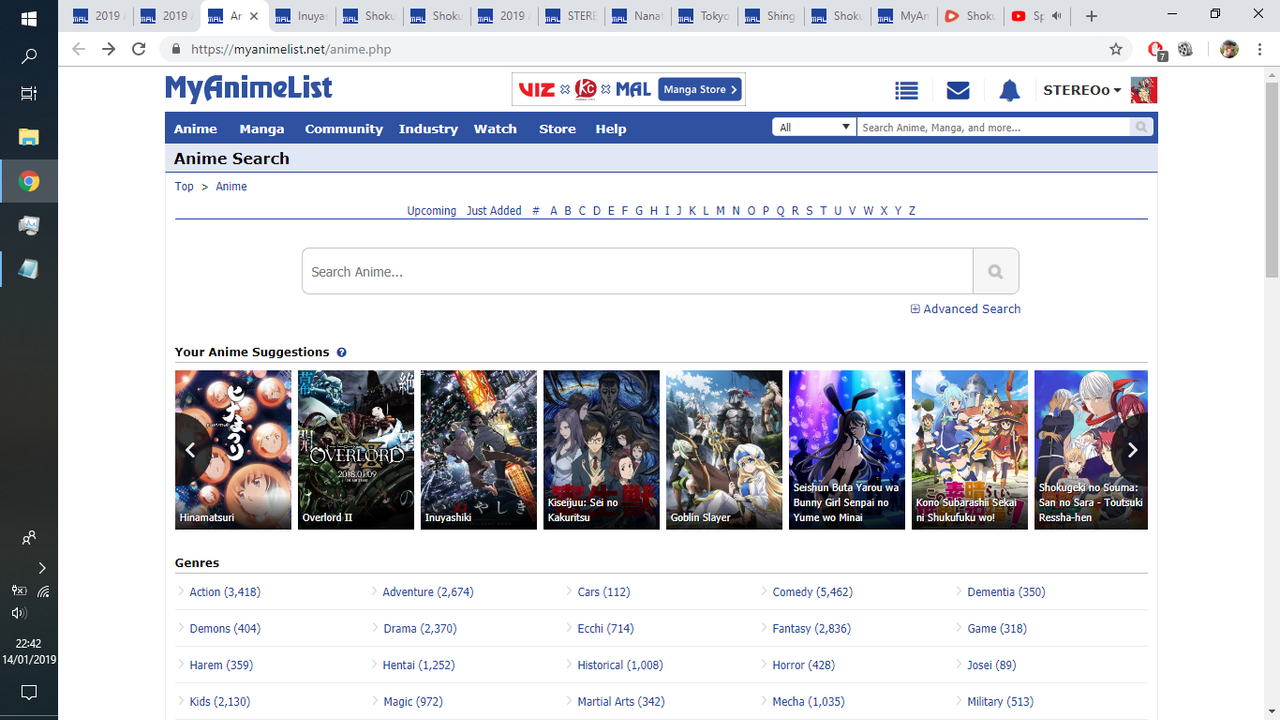Open the Manga menu in navigation bar

coord(262,128)
